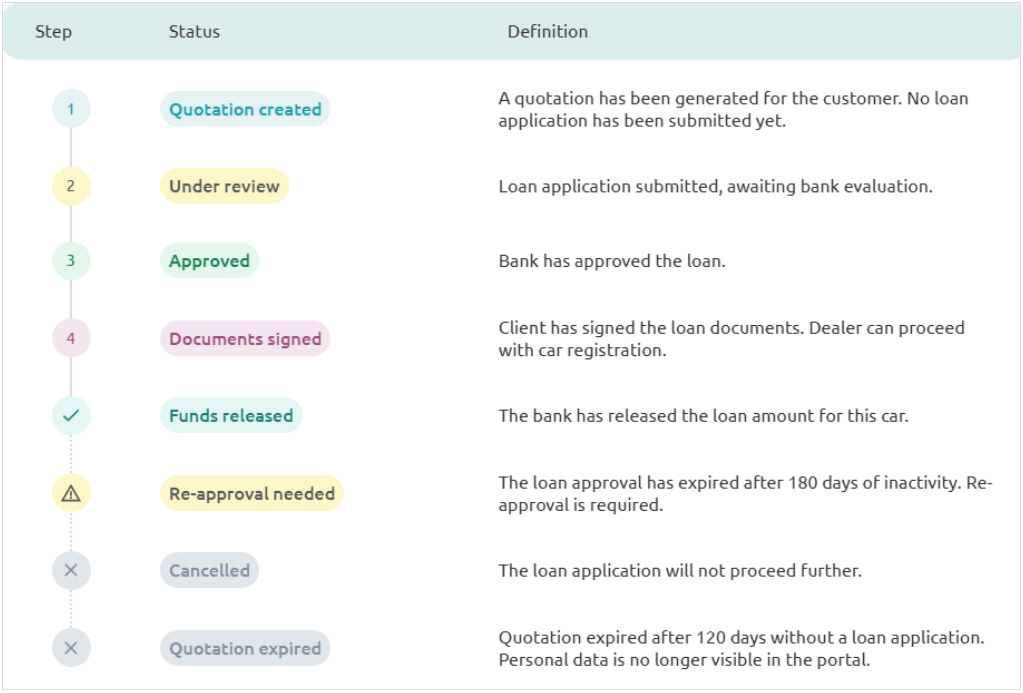1023x693 pixels.
Task: Select the Under review status badge
Action: pyautogui.click(x=224, y=186)
